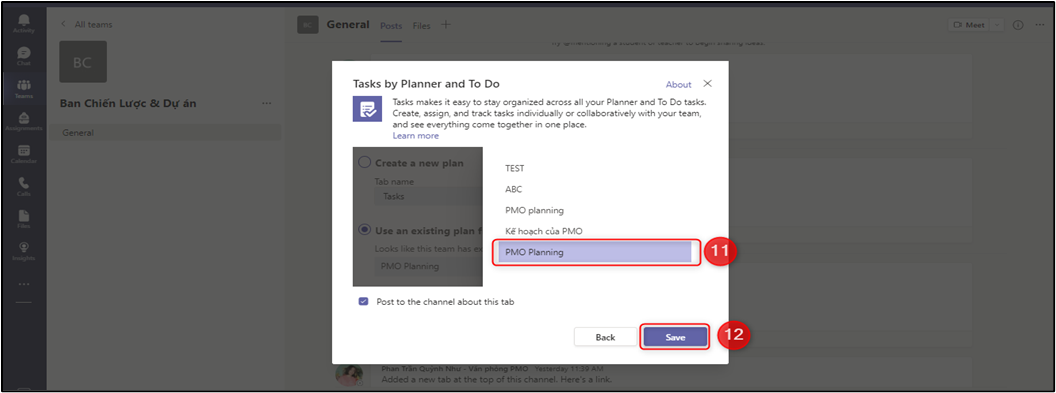Click the BC team avatar tile
Viewport: 1056px width, 393px height.
point(83,62)
